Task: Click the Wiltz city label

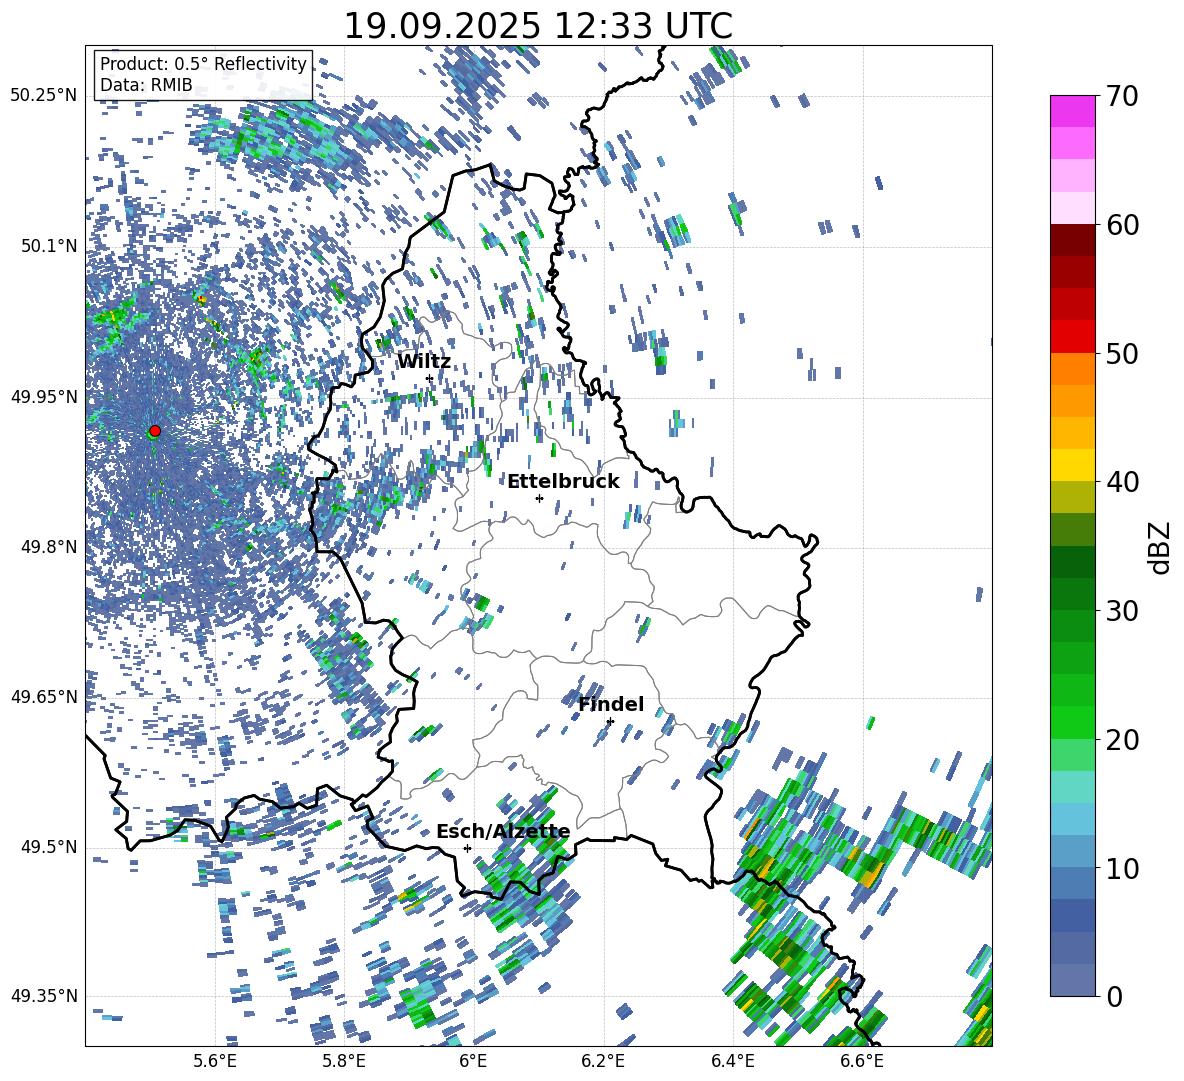Action: pos(424,362)
